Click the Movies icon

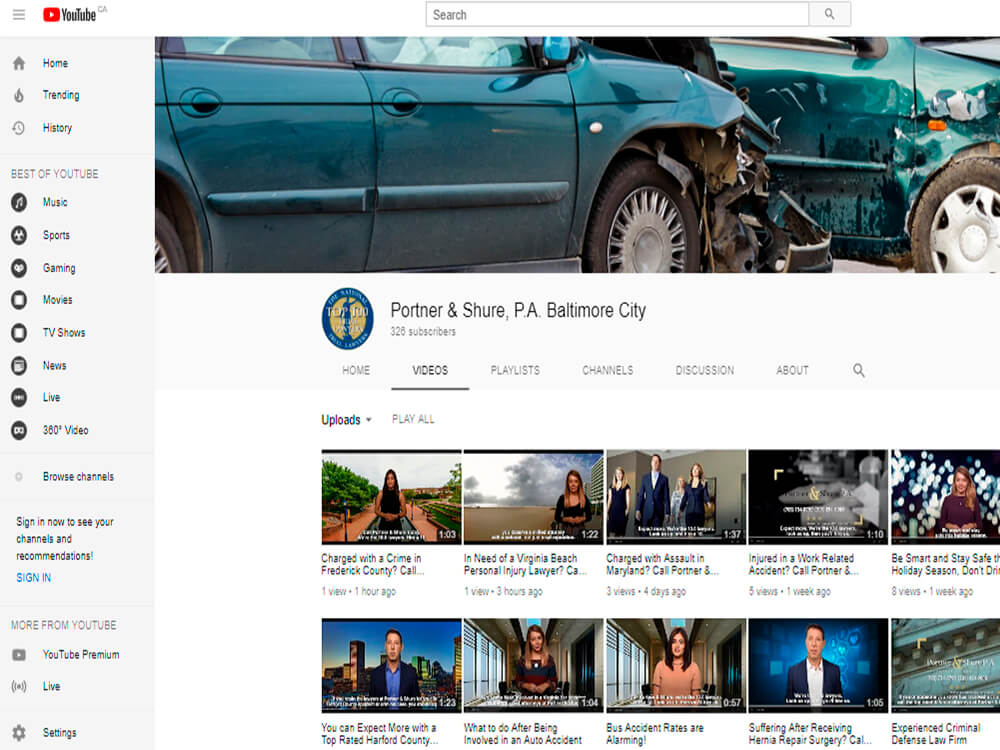[19, 300]
